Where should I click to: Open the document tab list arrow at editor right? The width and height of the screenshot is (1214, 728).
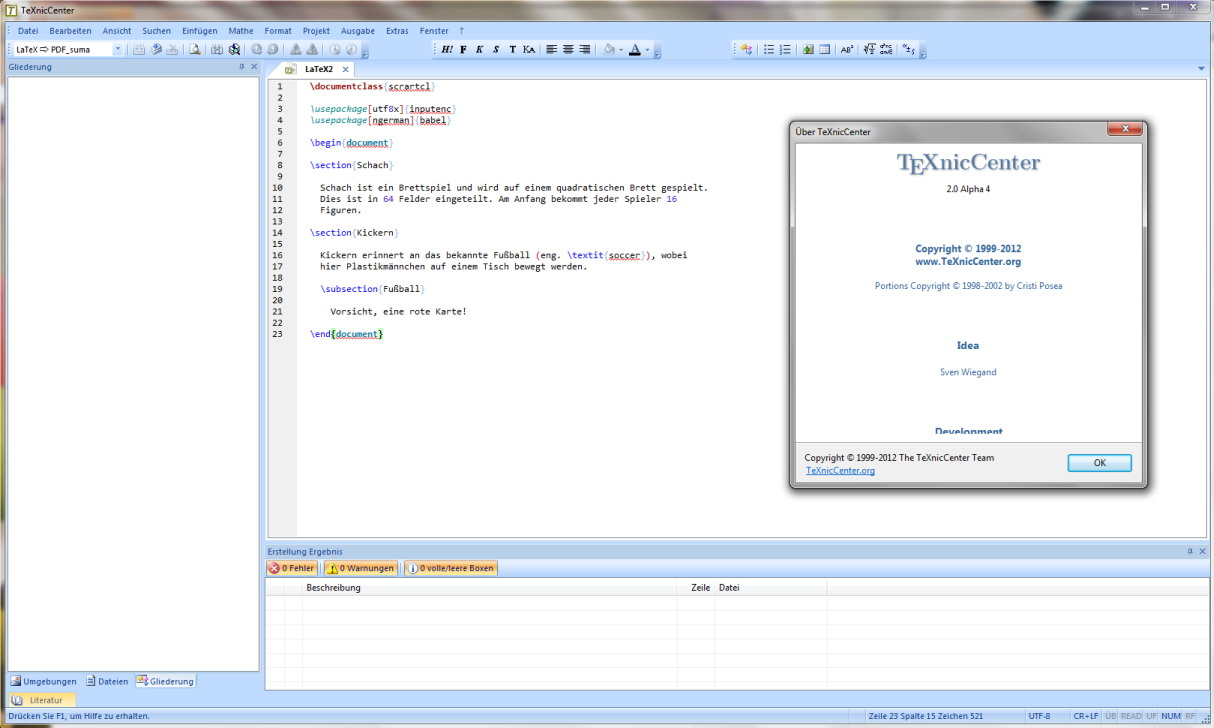(x=1201, y=69)
